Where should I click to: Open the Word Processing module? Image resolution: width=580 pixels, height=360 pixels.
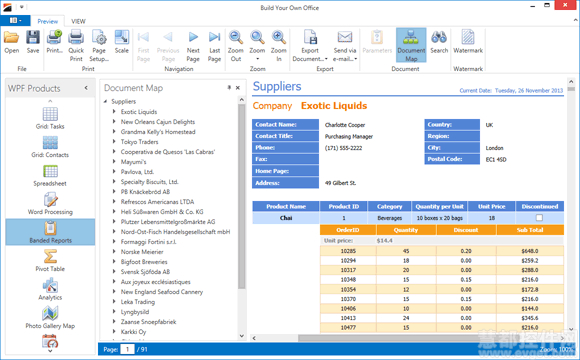50,203
